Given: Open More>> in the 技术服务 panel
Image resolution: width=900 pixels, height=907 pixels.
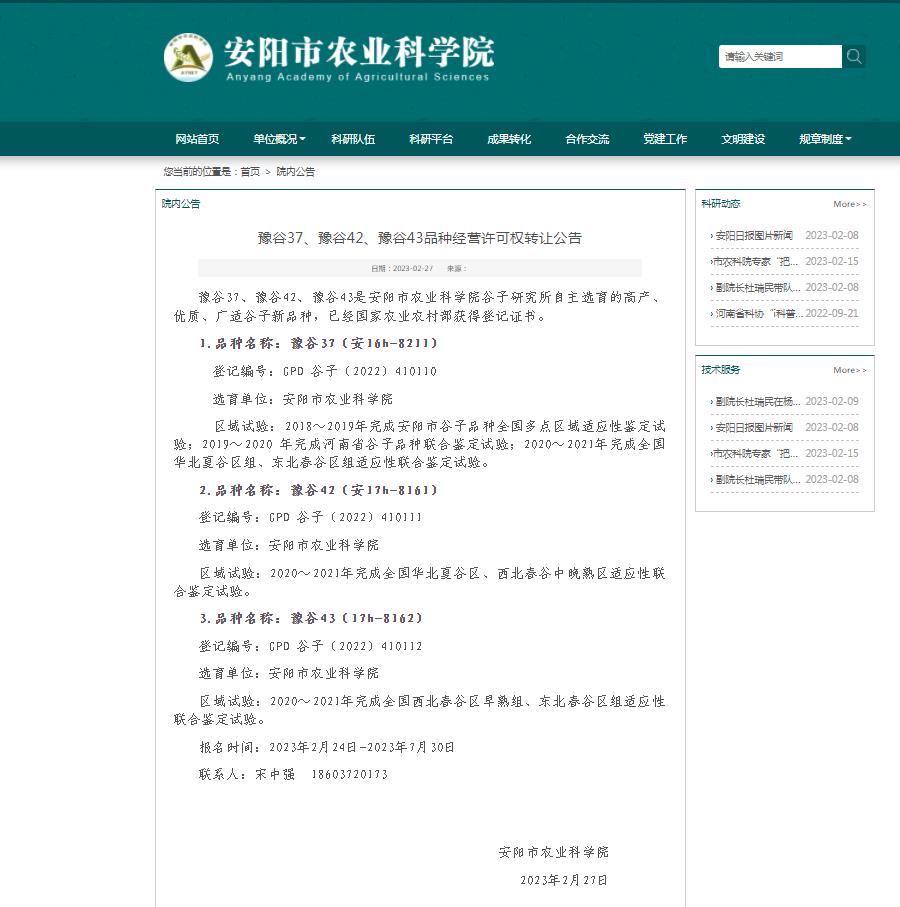Looking at the screenshot, I should tap(850, 370).
